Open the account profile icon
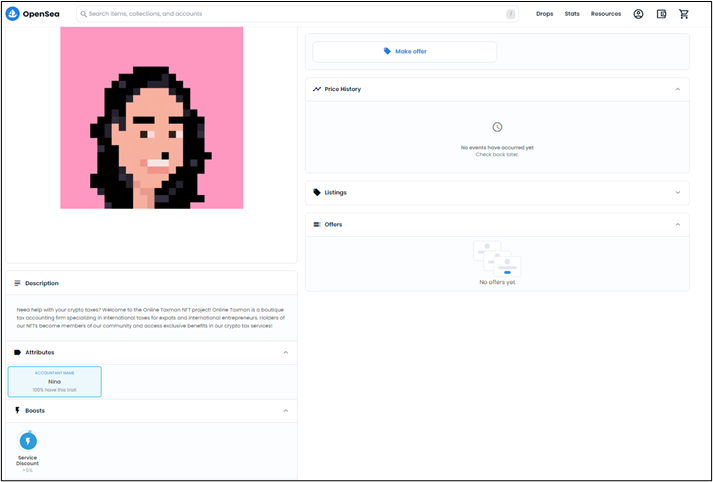The image size is (713, 482). pos(639,14)
